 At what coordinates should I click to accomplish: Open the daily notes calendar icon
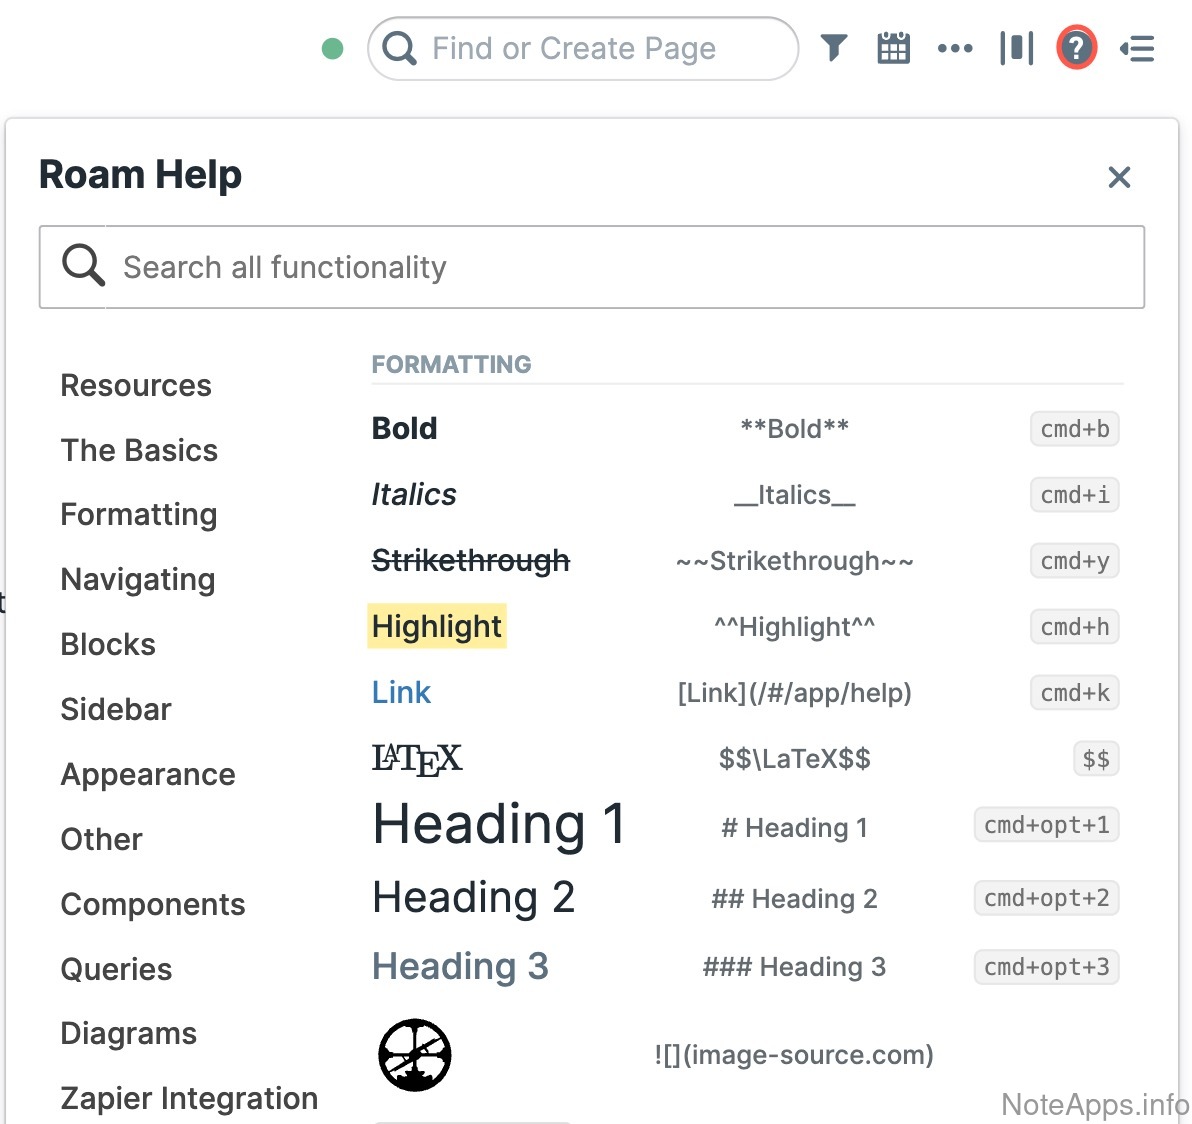point(893,48)
